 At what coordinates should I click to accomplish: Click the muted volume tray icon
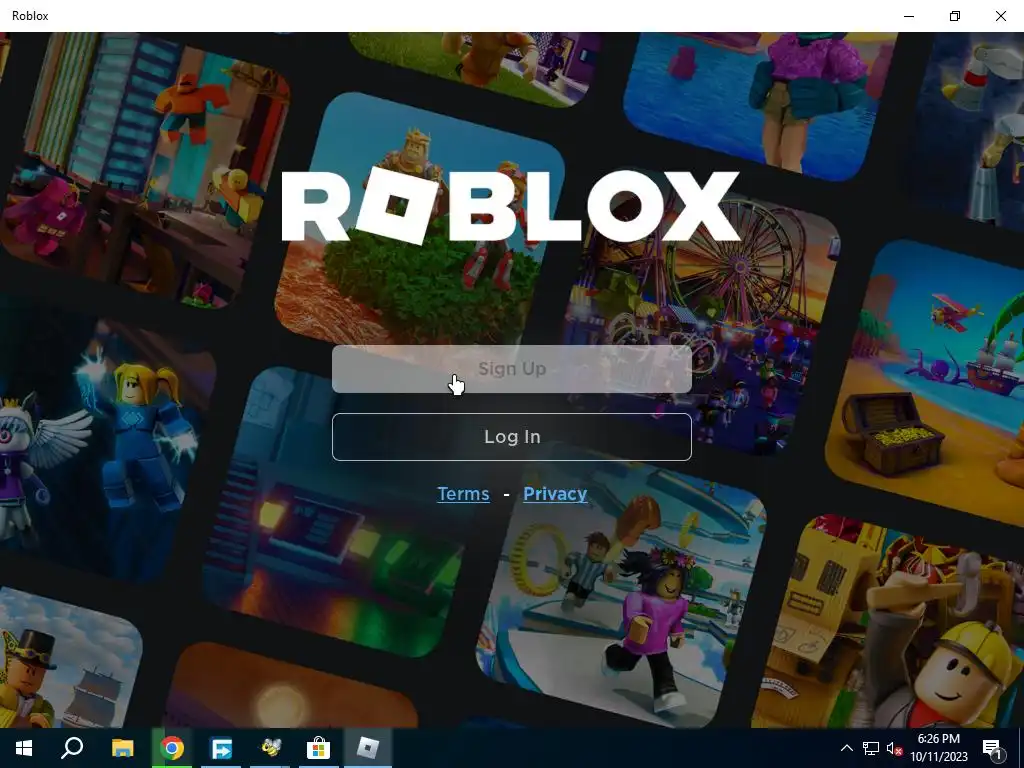tap(894, 748)
